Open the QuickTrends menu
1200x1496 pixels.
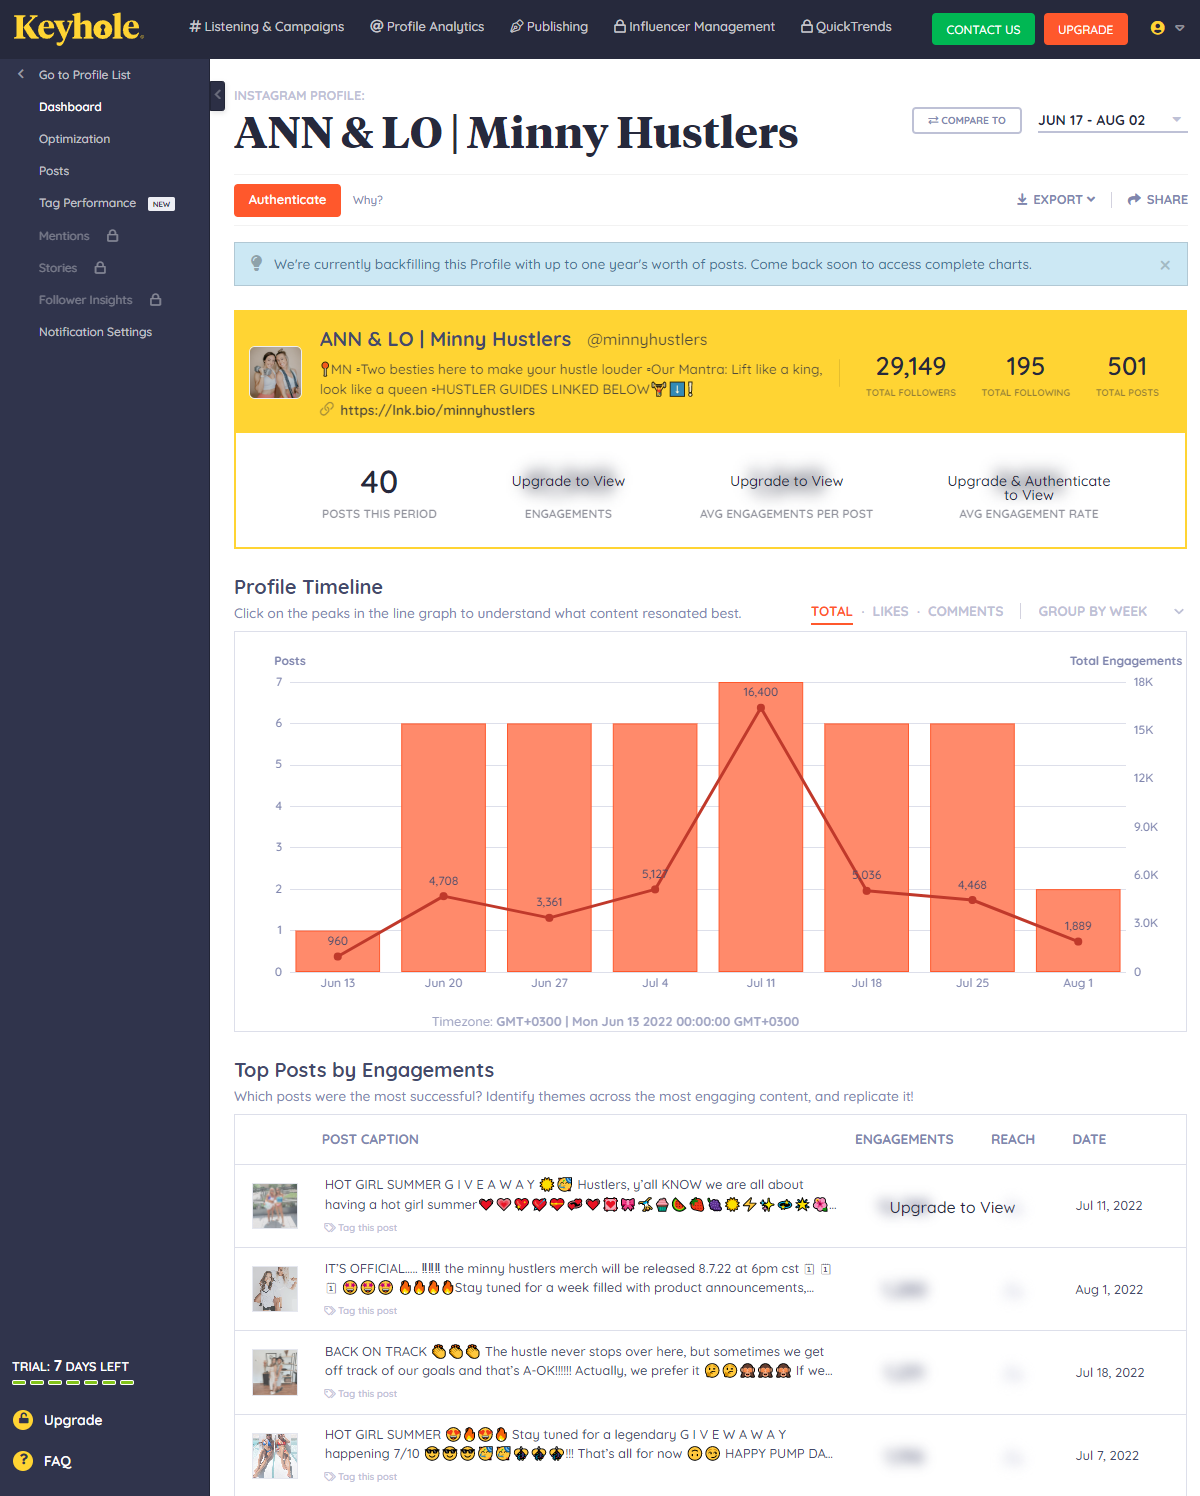(x=846, y=27)
